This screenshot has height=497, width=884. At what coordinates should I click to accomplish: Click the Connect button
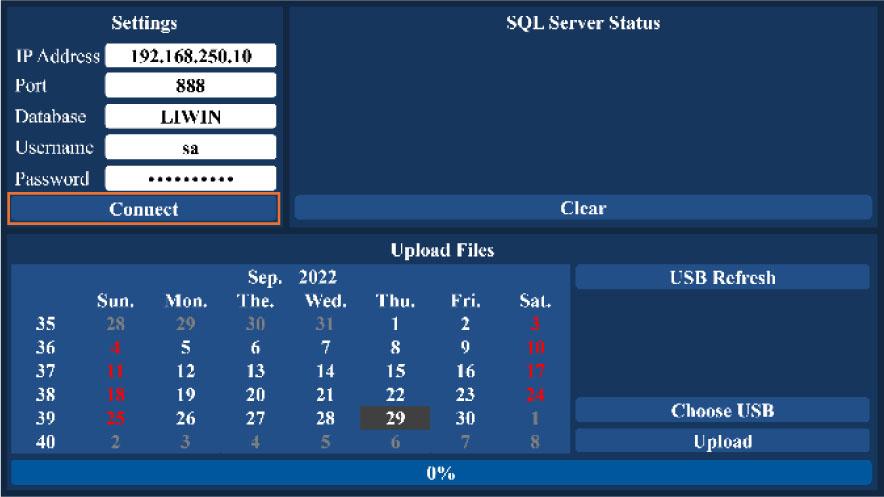(143, 209)
